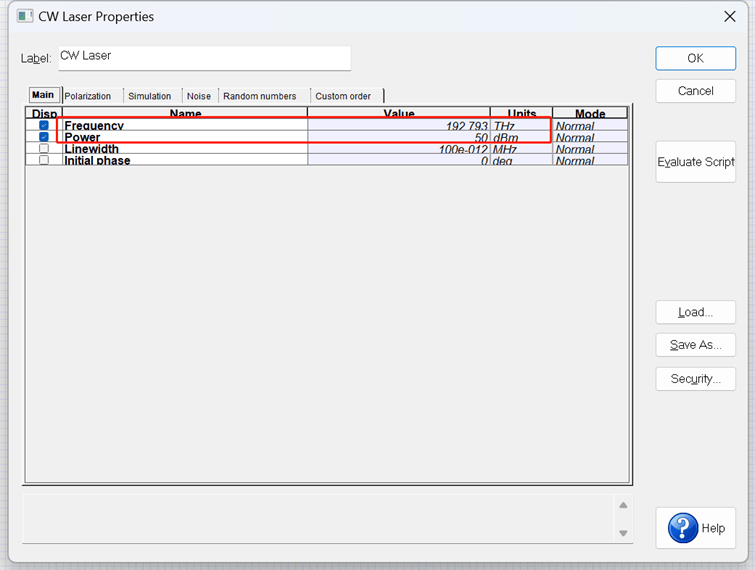Go to the Random numbers tab
This screenshot has width=755, height=570.
point(260,96)
